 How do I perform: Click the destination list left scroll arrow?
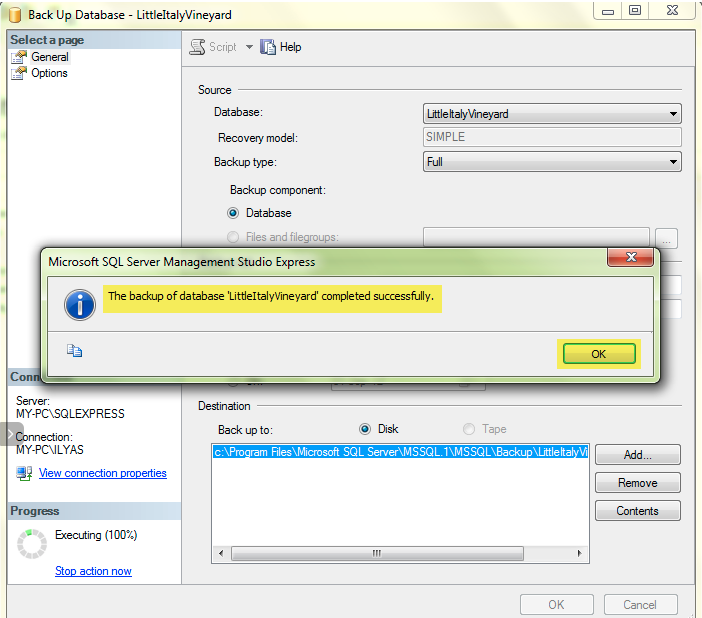tap(221, 554)
